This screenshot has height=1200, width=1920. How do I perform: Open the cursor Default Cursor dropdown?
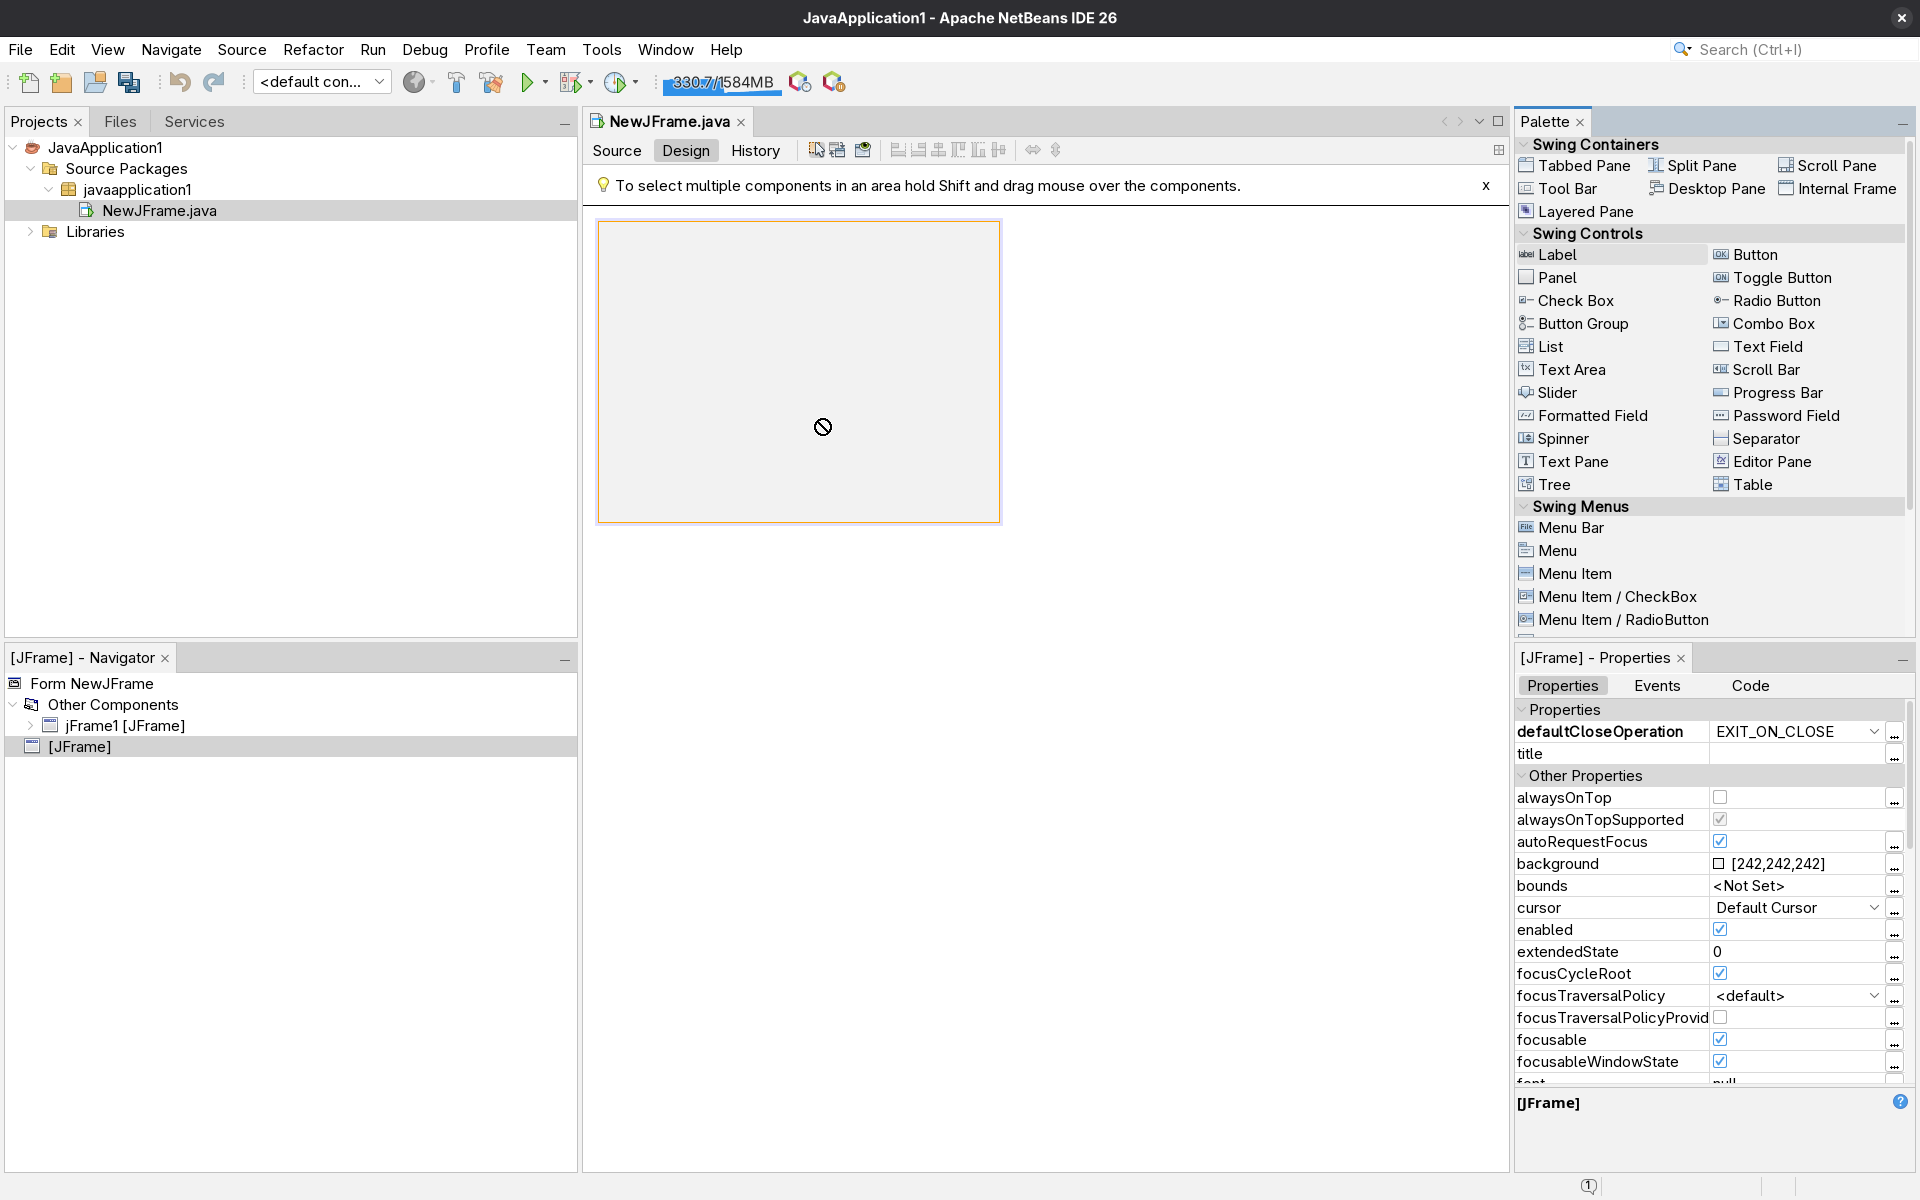click(x=1875, y=907)
